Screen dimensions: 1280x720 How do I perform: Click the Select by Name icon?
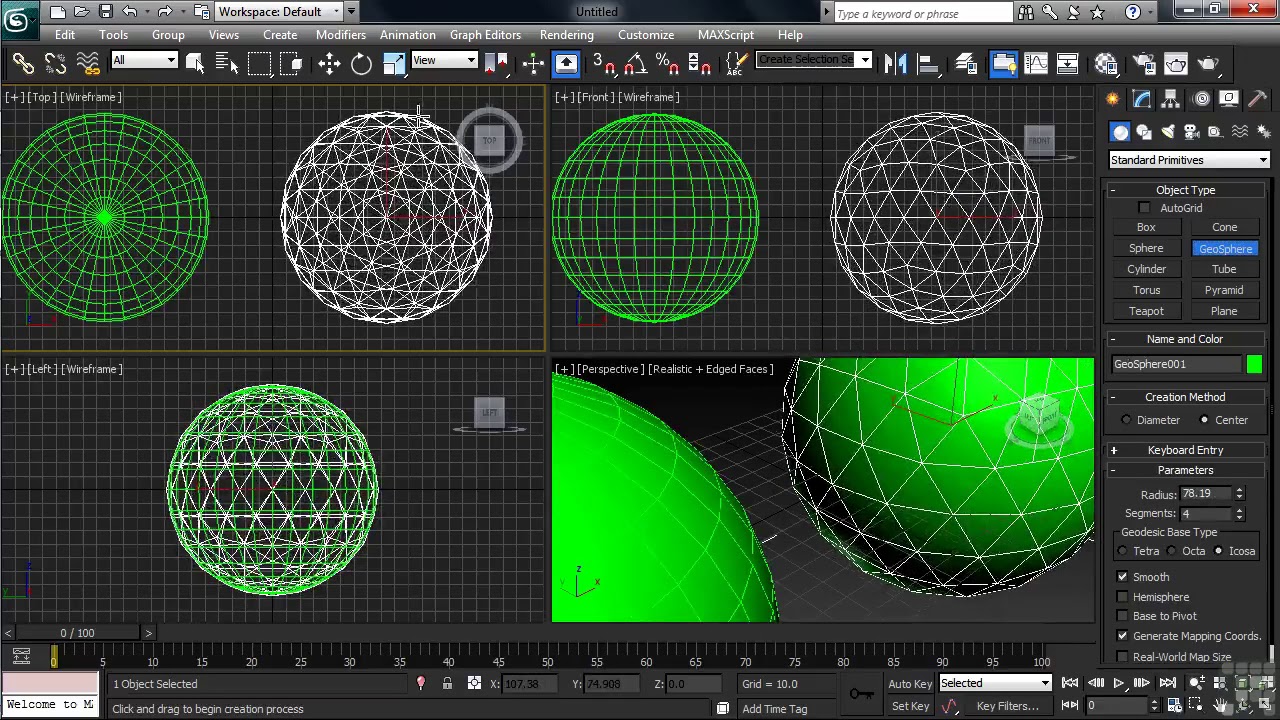pos(227,64)
